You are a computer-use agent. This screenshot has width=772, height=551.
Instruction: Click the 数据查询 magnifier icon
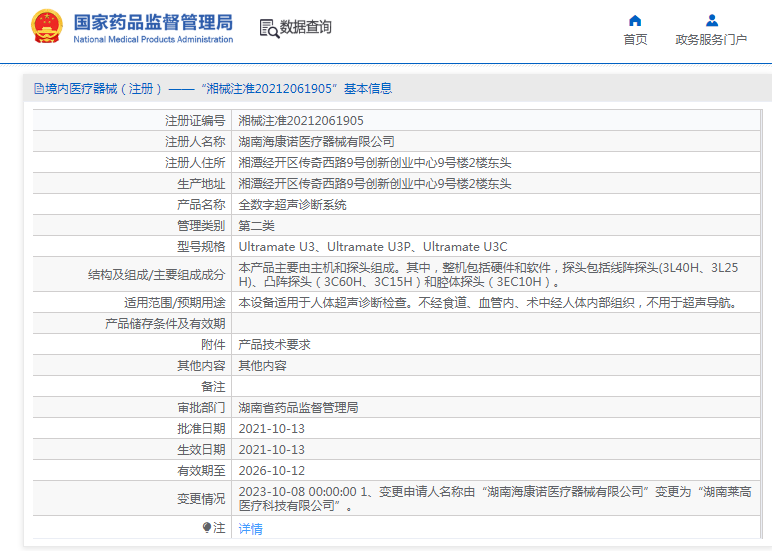pyautogui.click(x=269, y=28)
